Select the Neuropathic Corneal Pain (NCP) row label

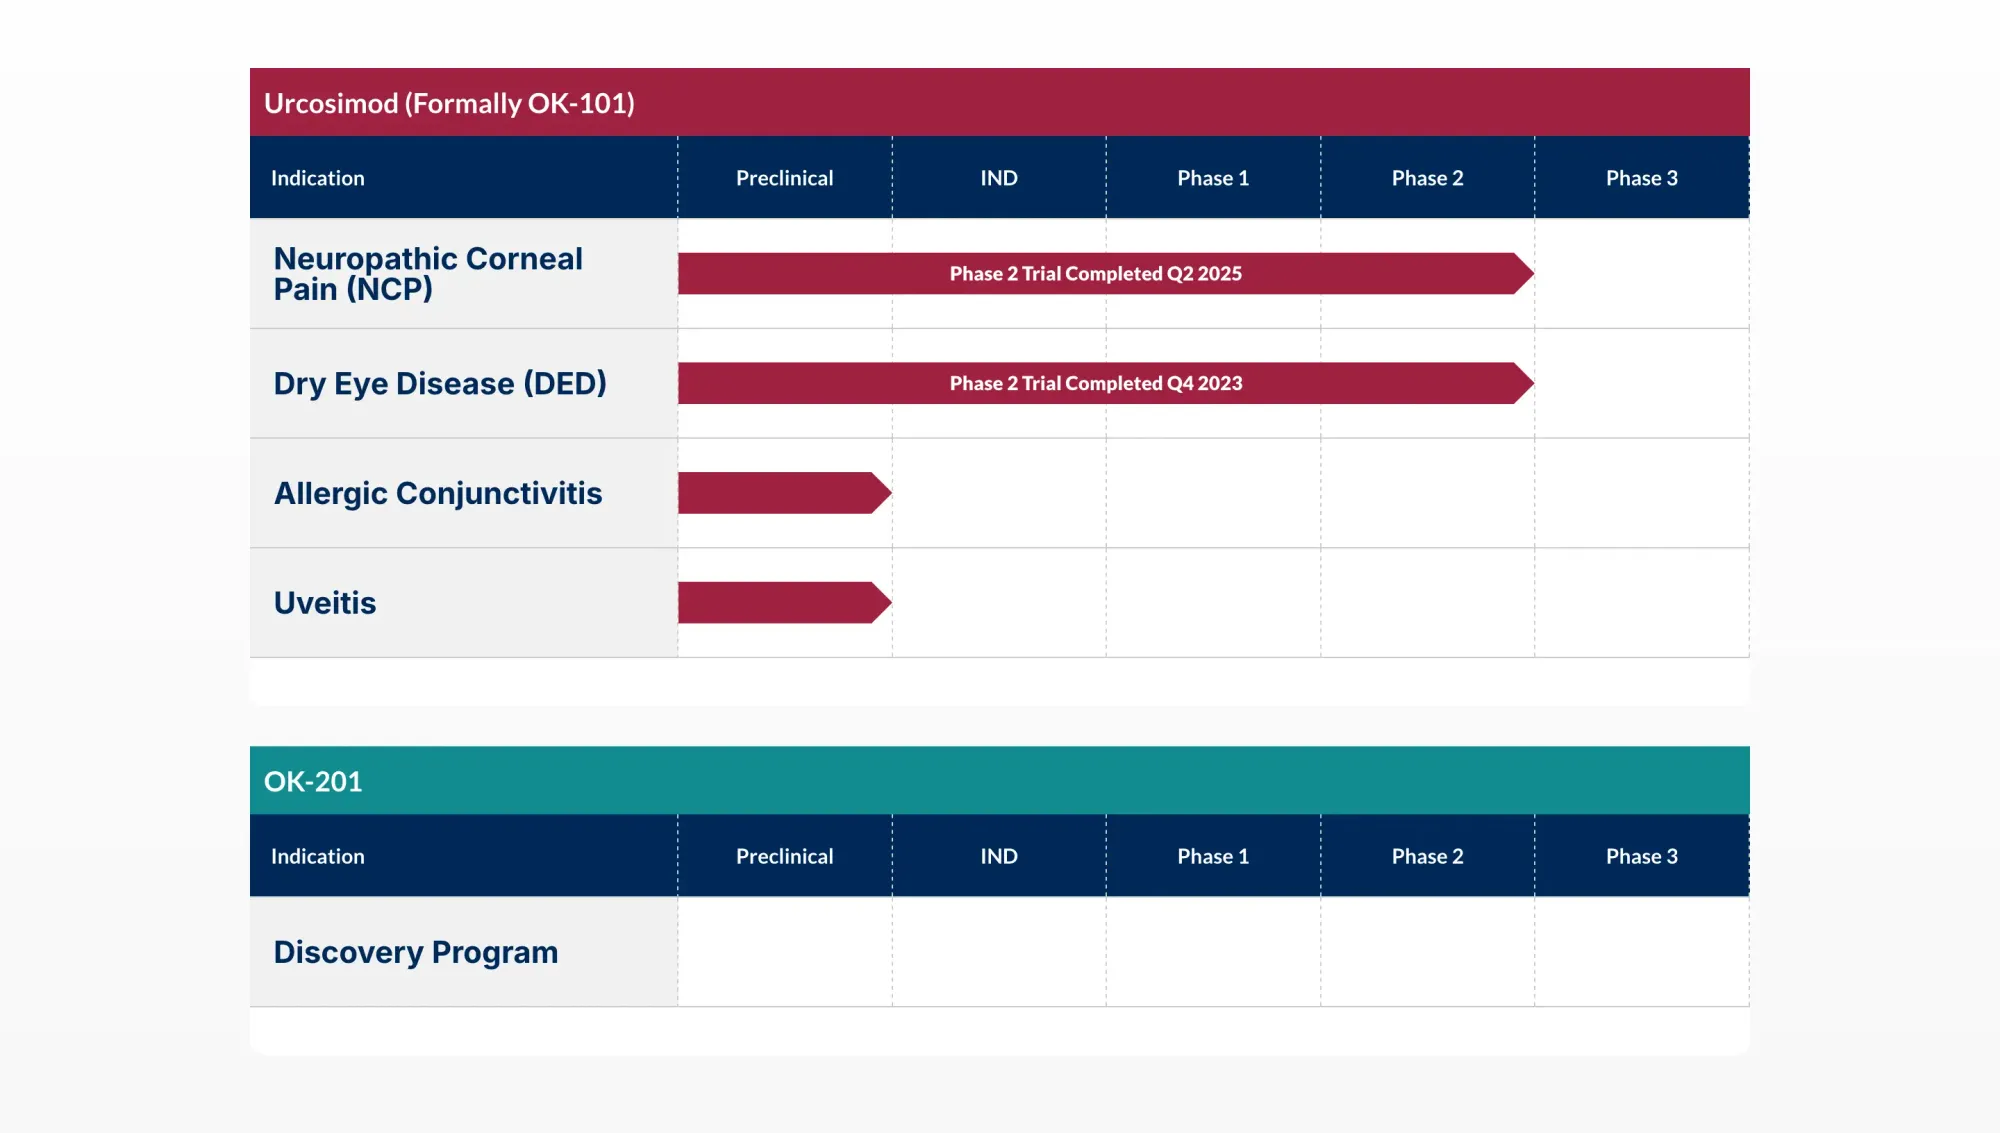tap(428, 273)
